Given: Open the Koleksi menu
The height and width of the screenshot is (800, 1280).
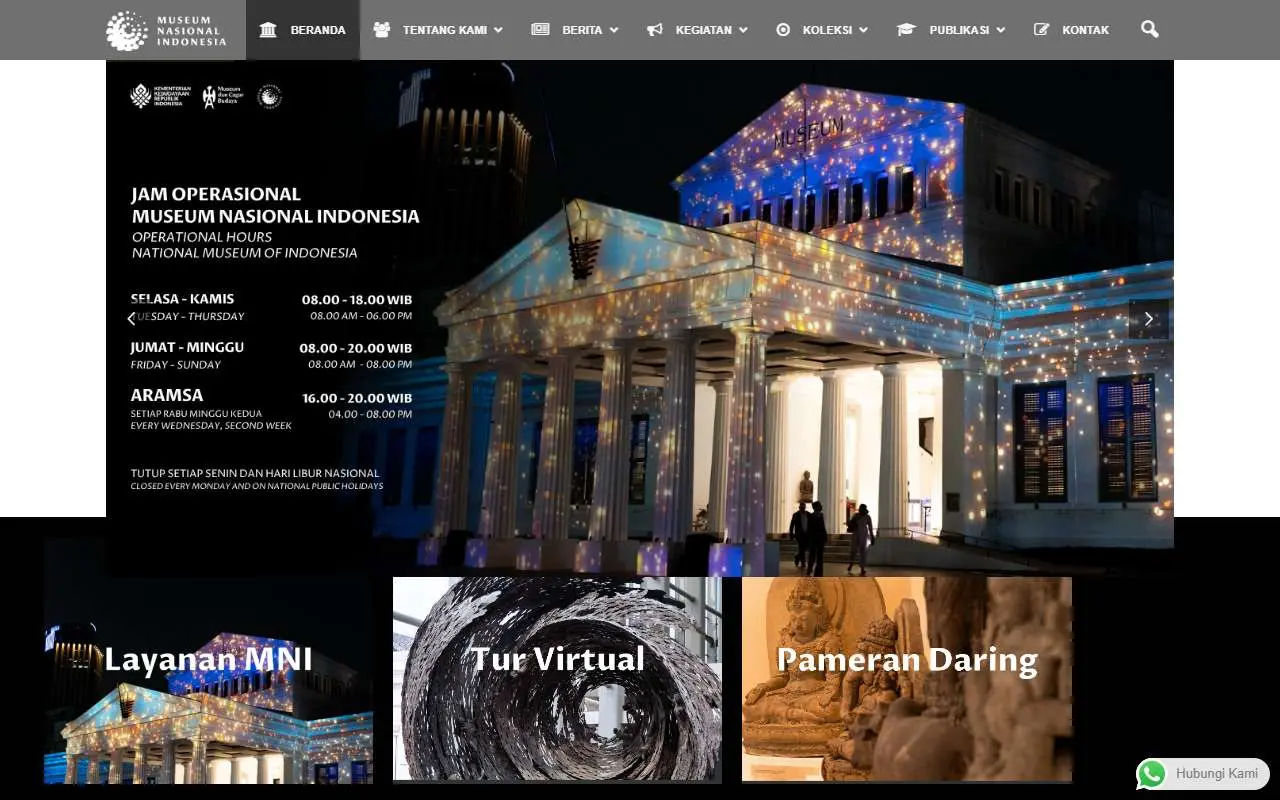Looking at the screenshot, I should coord(822,30).
